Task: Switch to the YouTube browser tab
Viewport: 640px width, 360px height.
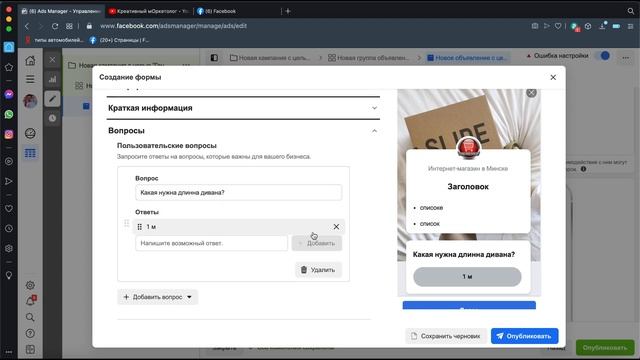Action: pos(149,11)
